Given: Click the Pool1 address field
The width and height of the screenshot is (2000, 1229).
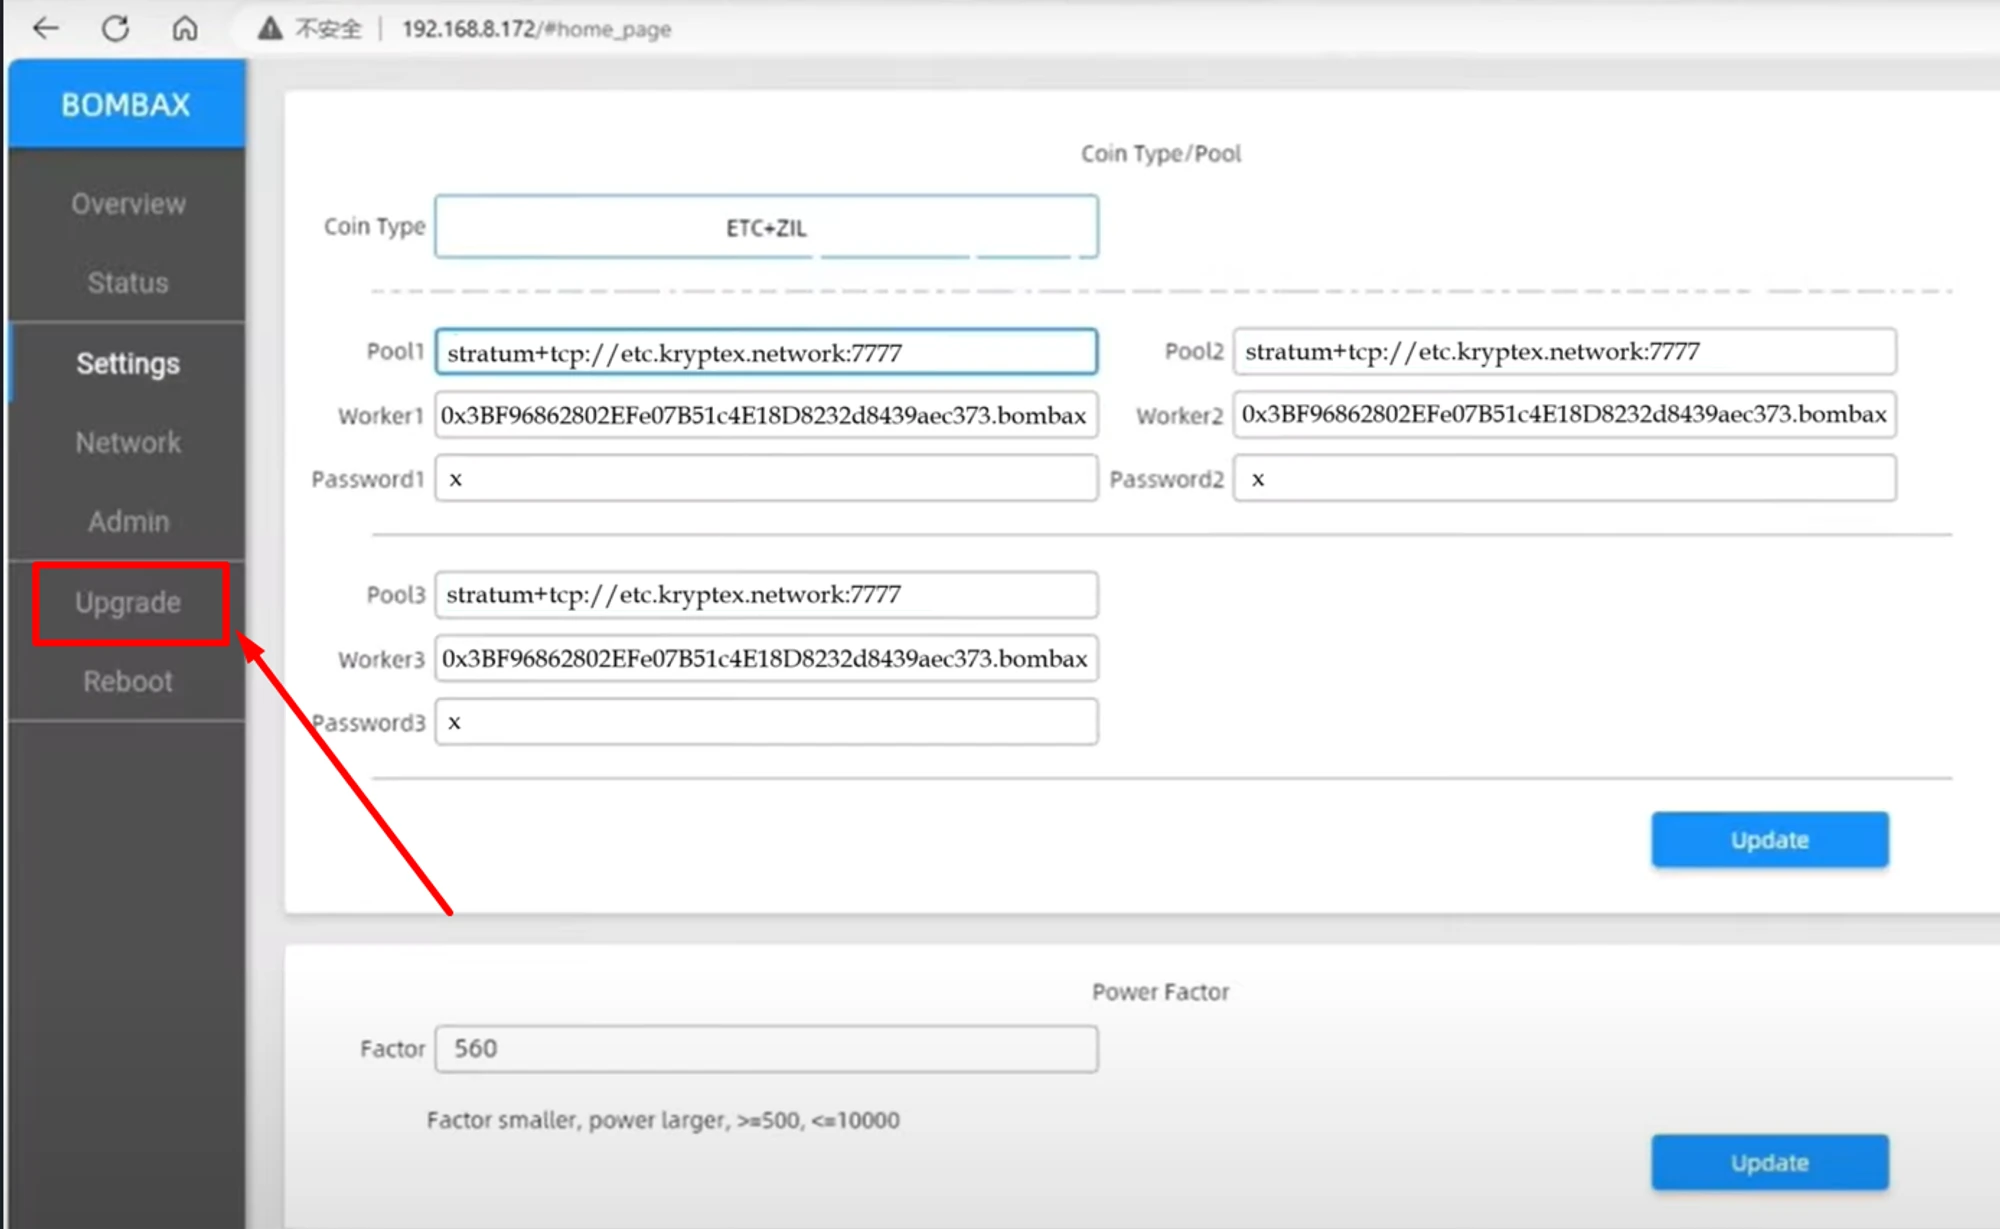Looking at the screenshot, I should pyautogui.click(x=766, y=352).
